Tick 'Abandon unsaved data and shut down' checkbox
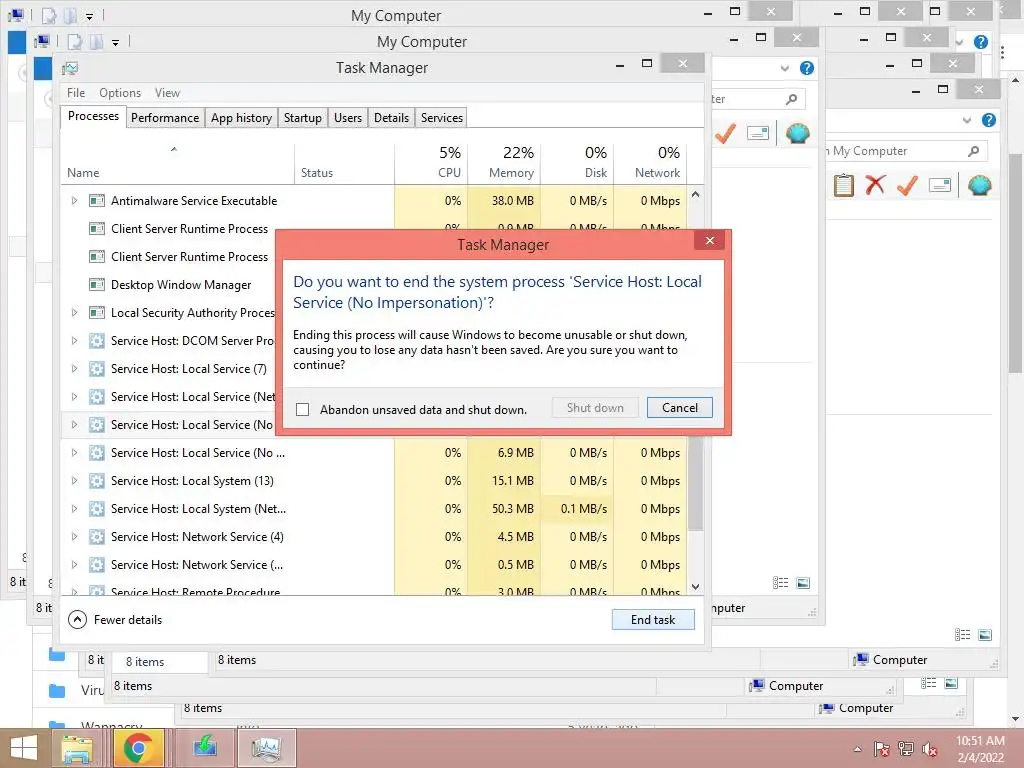The height and width of the screenshot is (768, 1024). pos(302,409)
